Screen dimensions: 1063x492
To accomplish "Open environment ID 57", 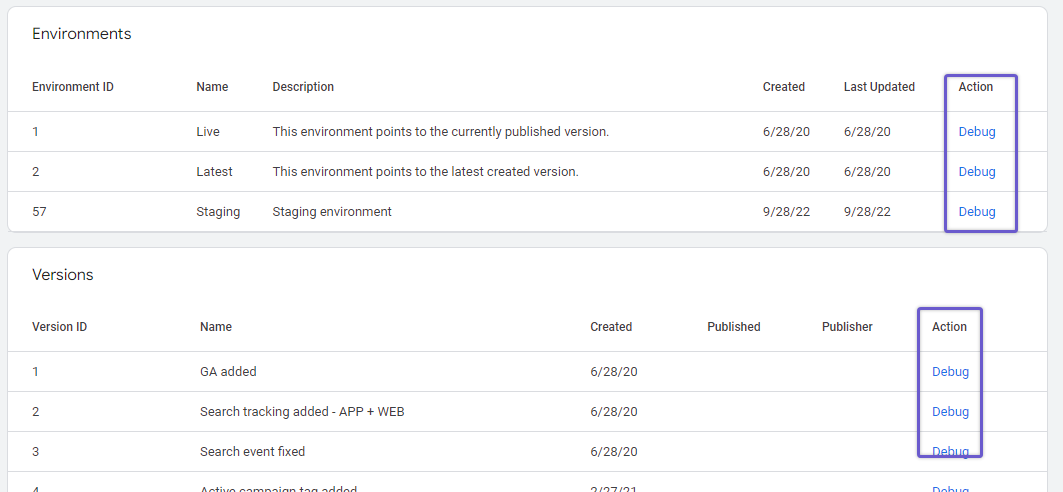I will [x=39, y=211].
